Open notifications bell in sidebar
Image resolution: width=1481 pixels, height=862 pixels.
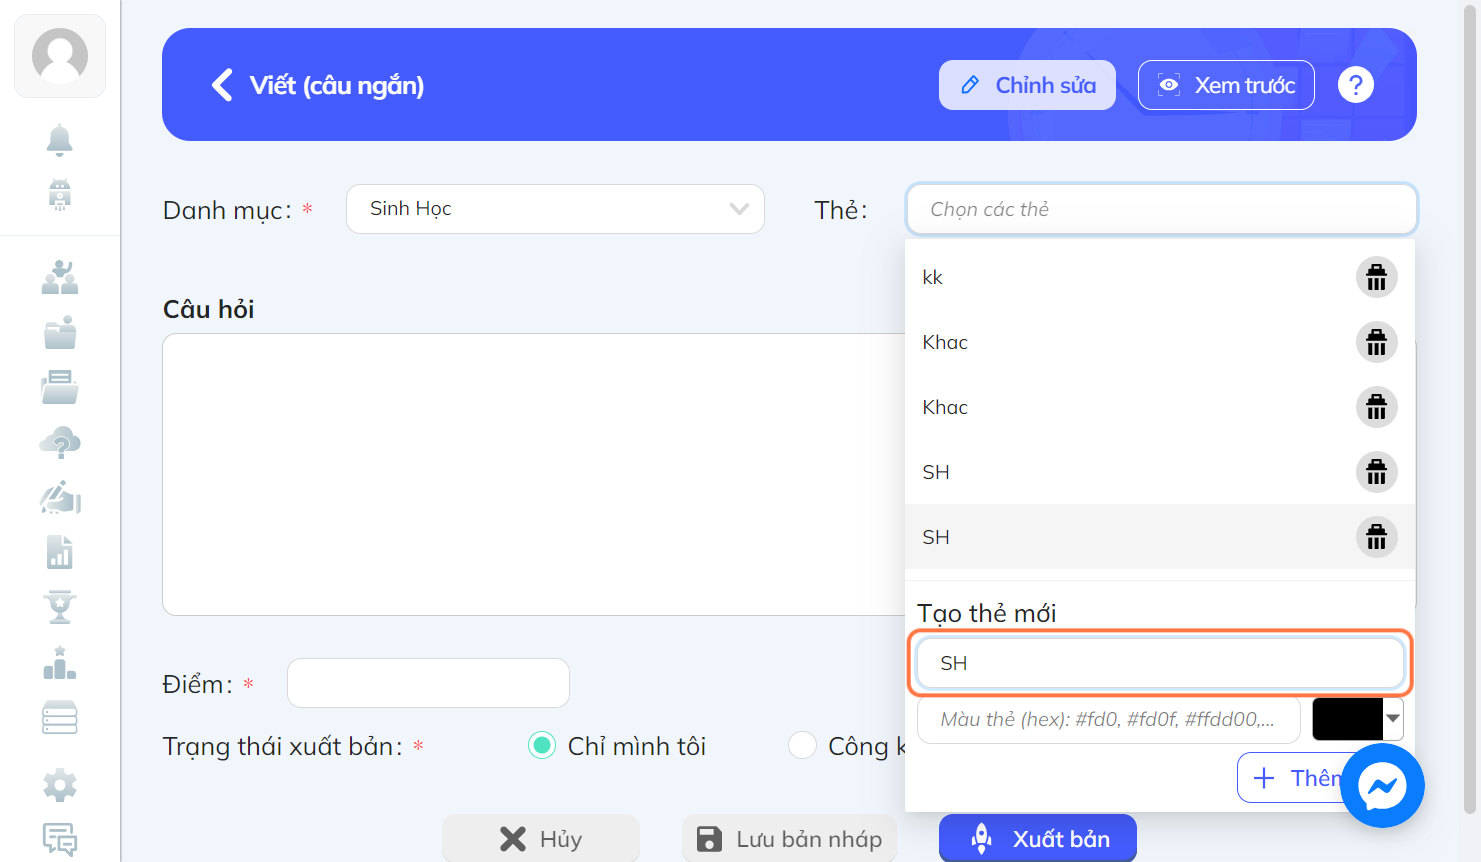pyautogui.click(x=60, y=140)
